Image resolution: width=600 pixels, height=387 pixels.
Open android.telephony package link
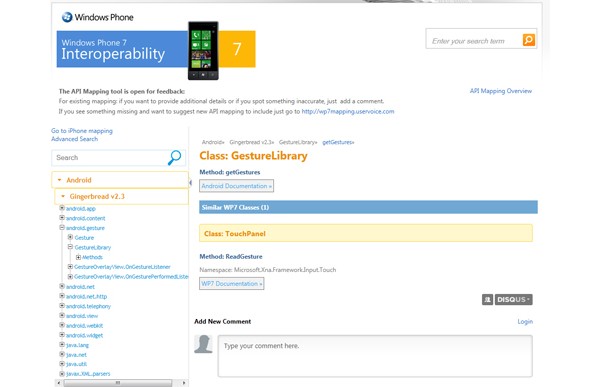tap(88, 306)
